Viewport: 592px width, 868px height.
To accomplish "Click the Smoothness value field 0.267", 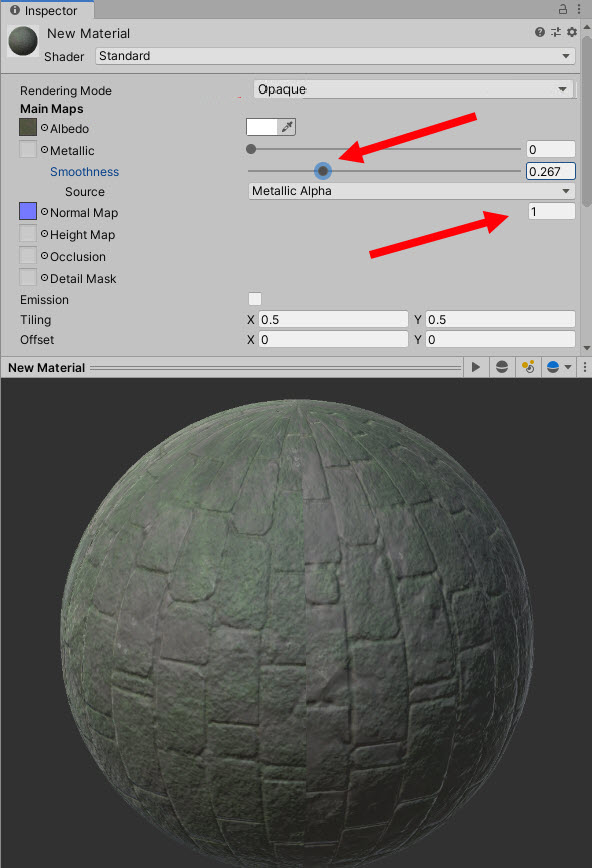I will [550, 171].
